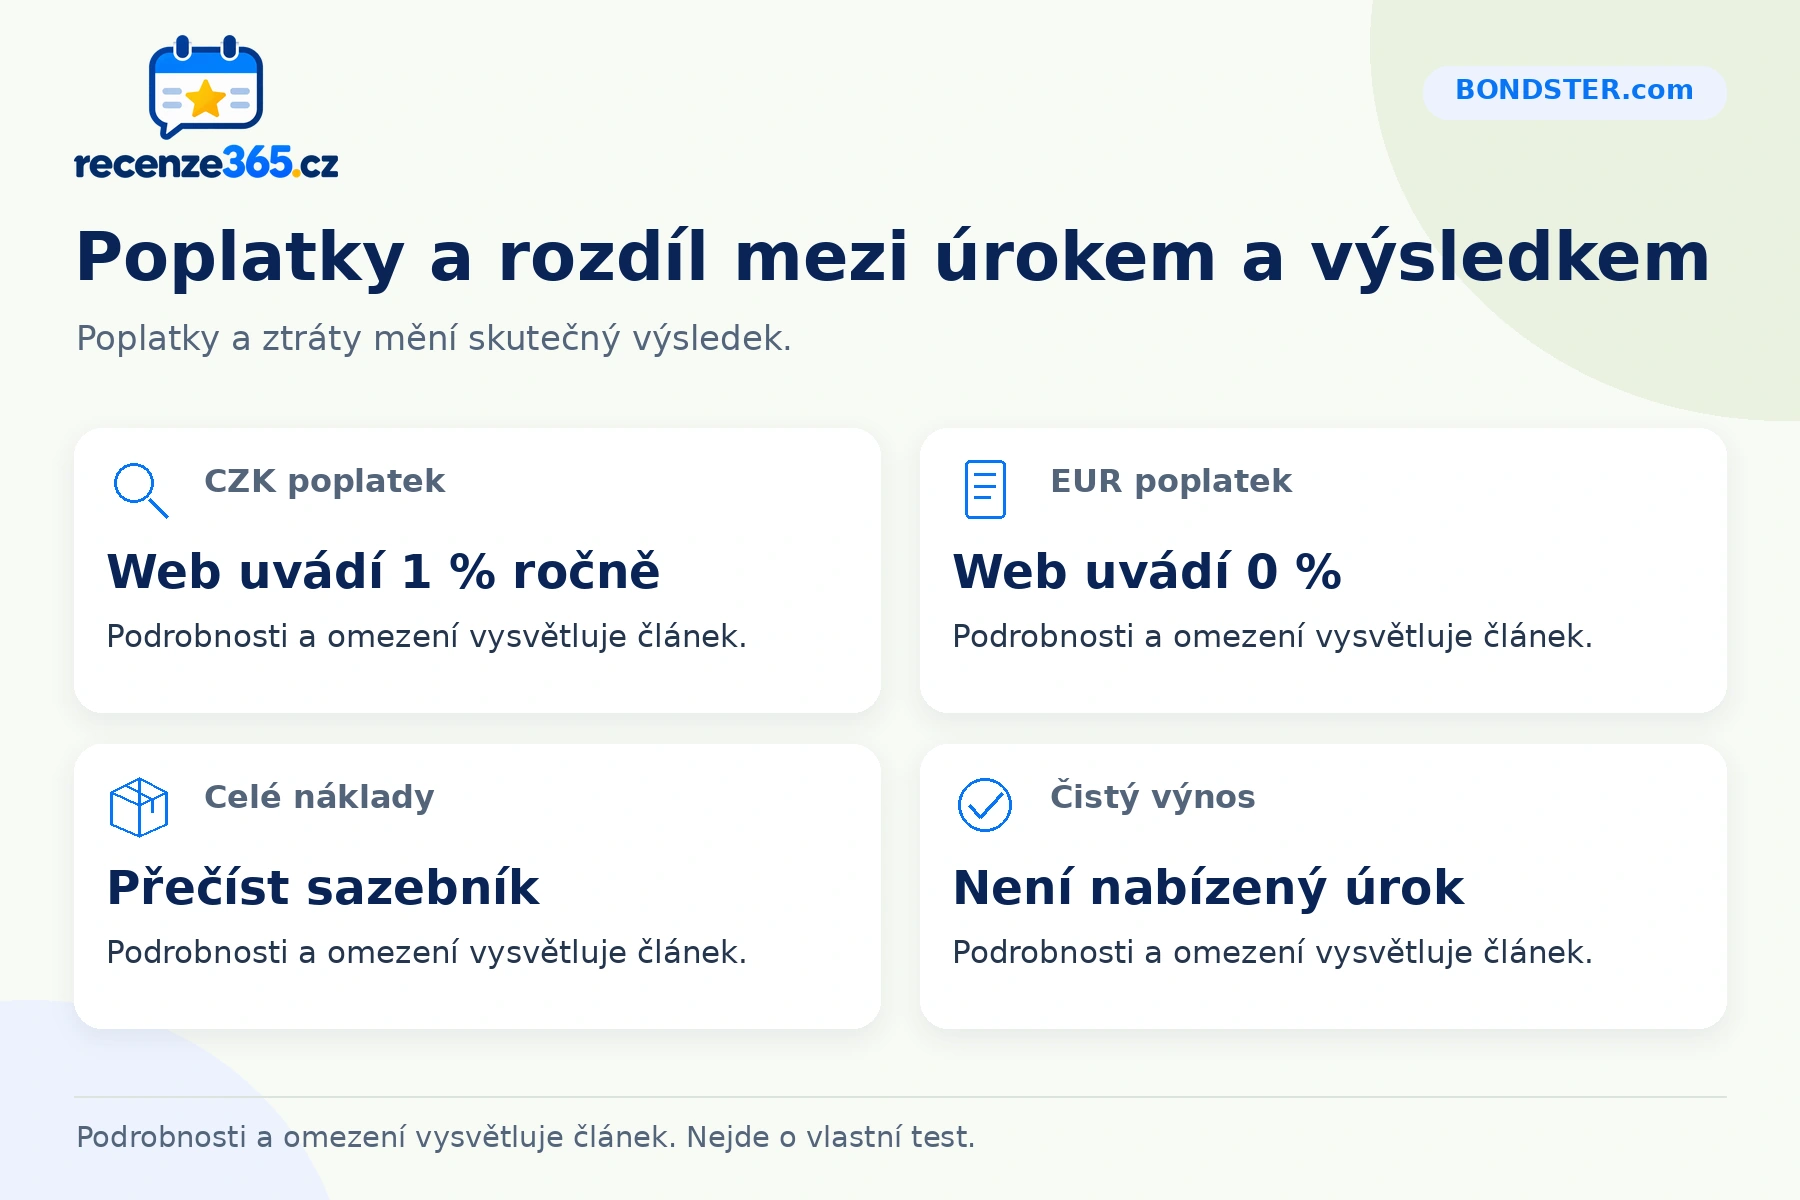Click subtitle Poplatky a ztráty mění skutečný výsledek
This screenshot has width=1800, height=1200.
(433, 338)
